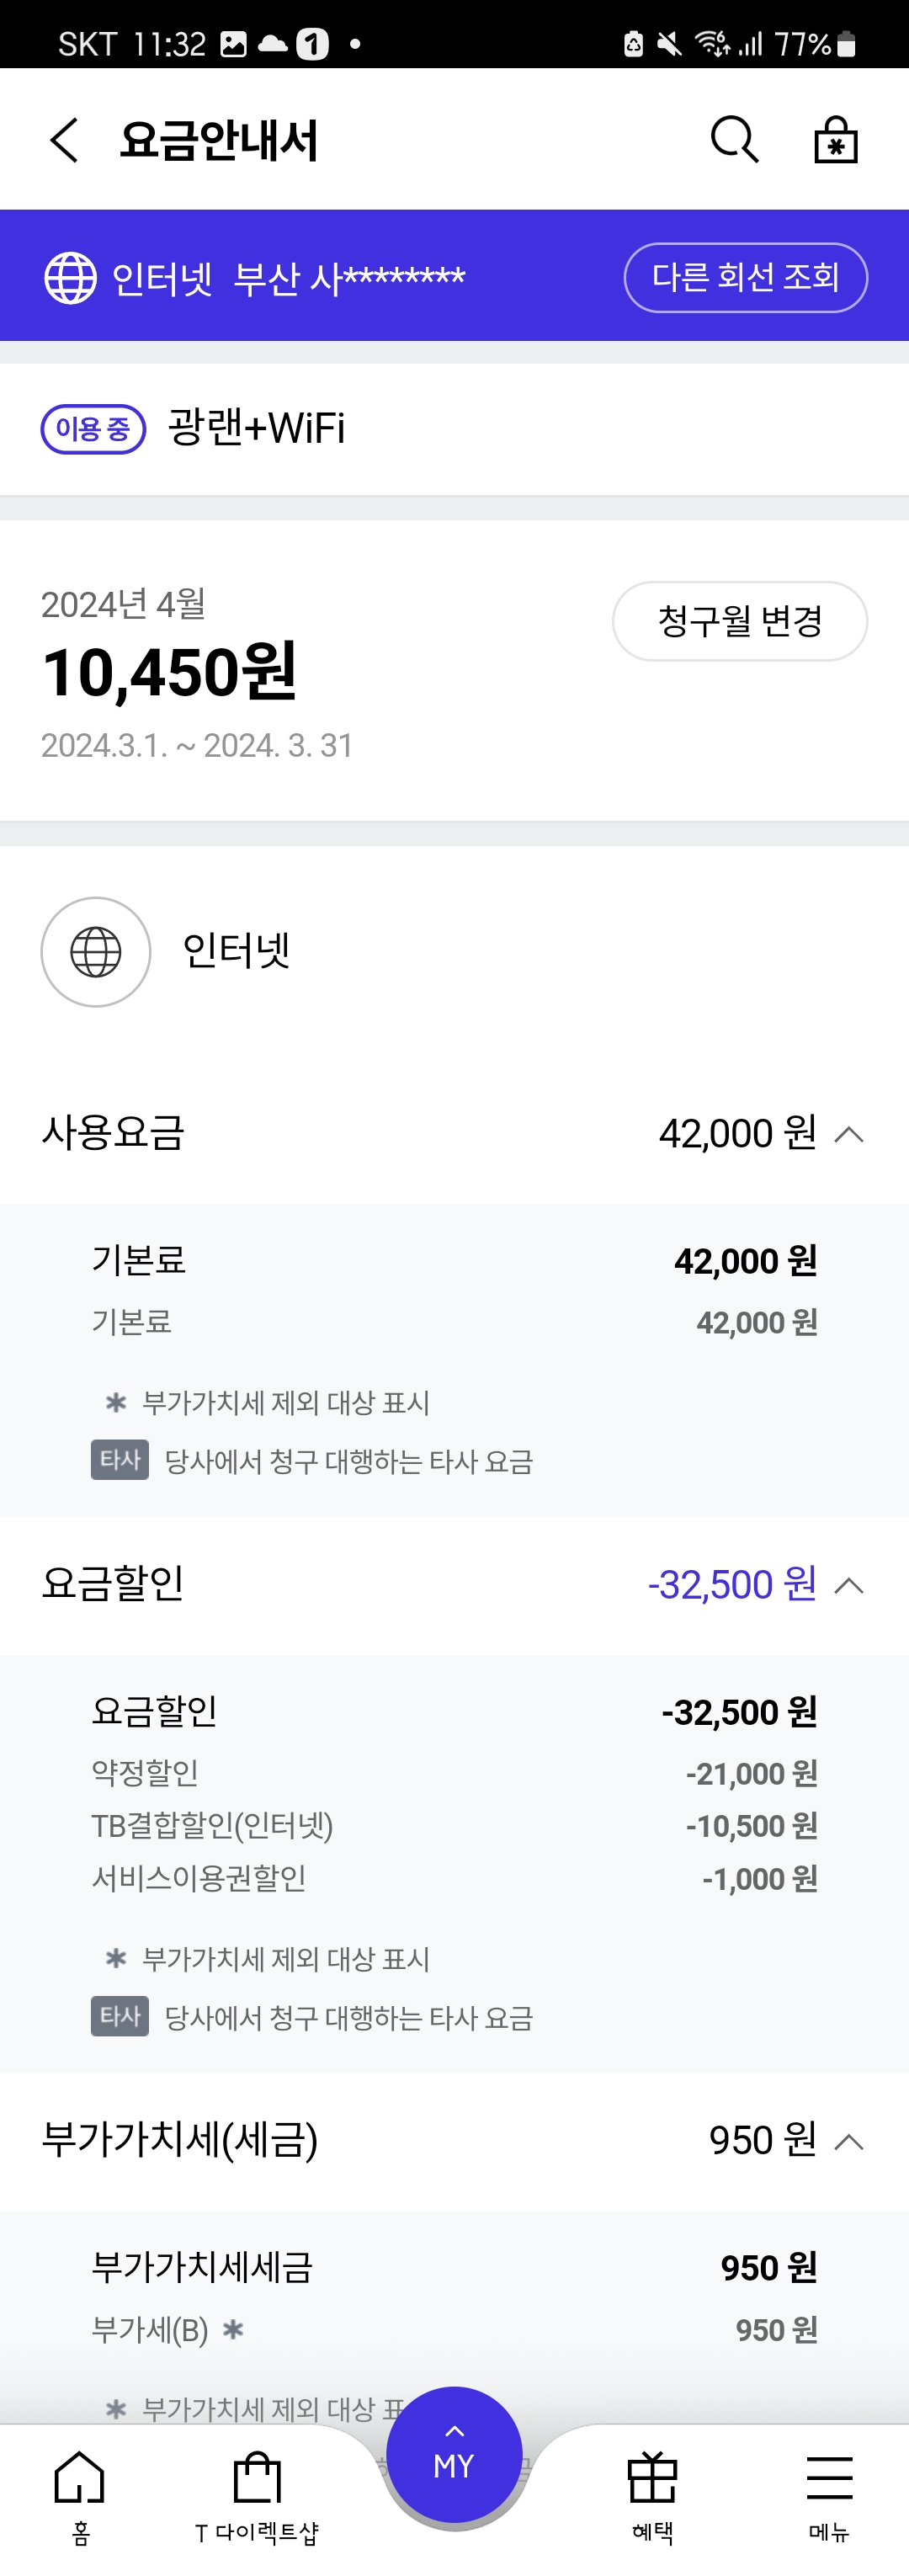Tap the notification icon in status bar
This screenshot has width=909, height=2576.
pyautogui.click(x=312, y=43)
